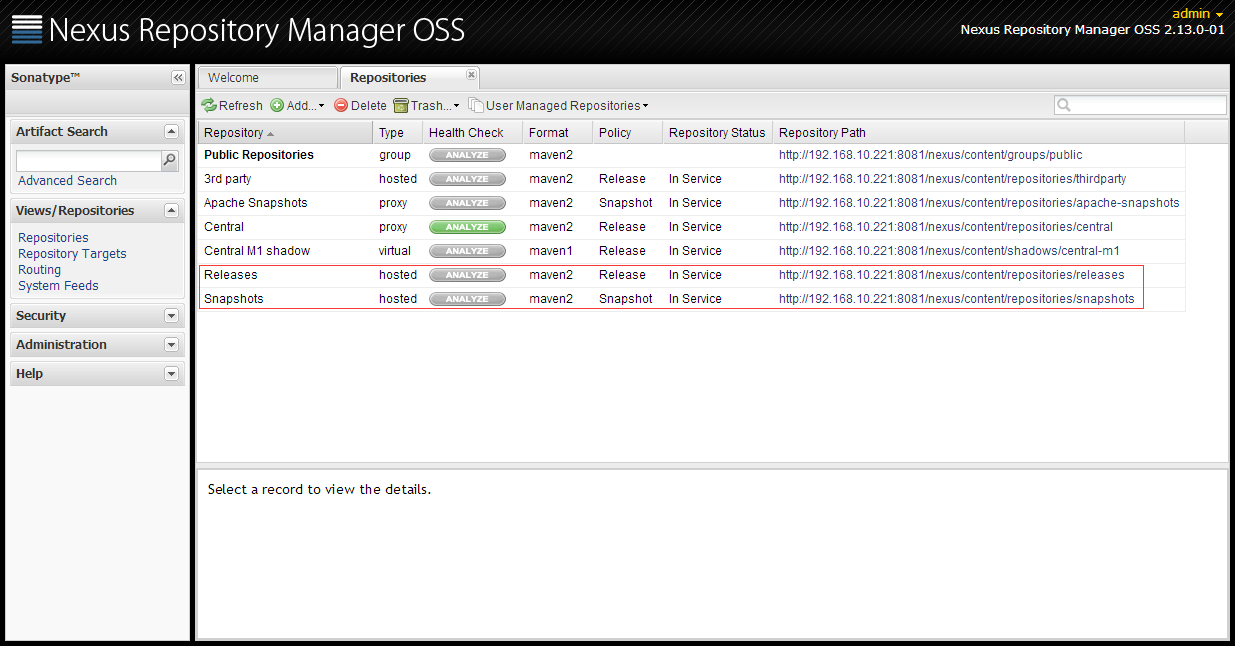Open the repositories/central URL

[945, 227]
